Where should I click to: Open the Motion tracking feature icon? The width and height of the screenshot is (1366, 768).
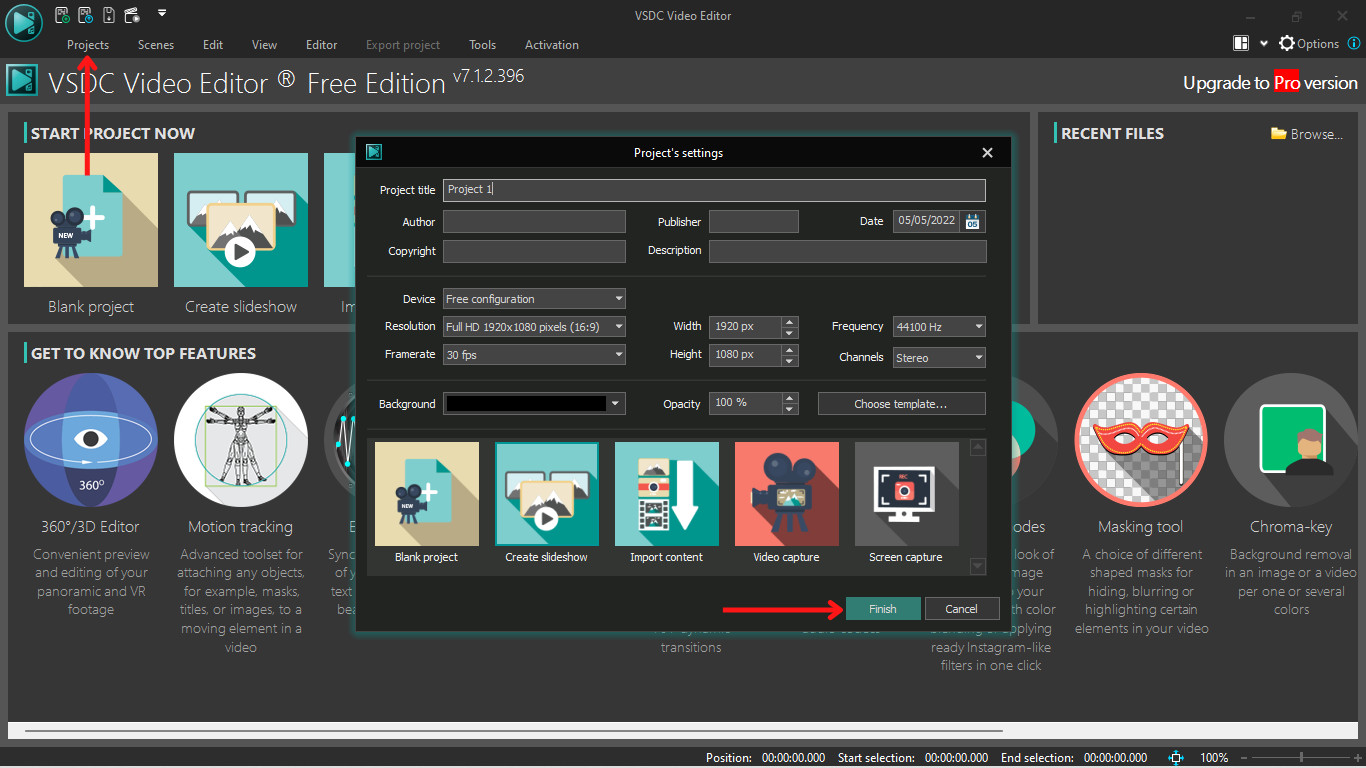point(241,441)
